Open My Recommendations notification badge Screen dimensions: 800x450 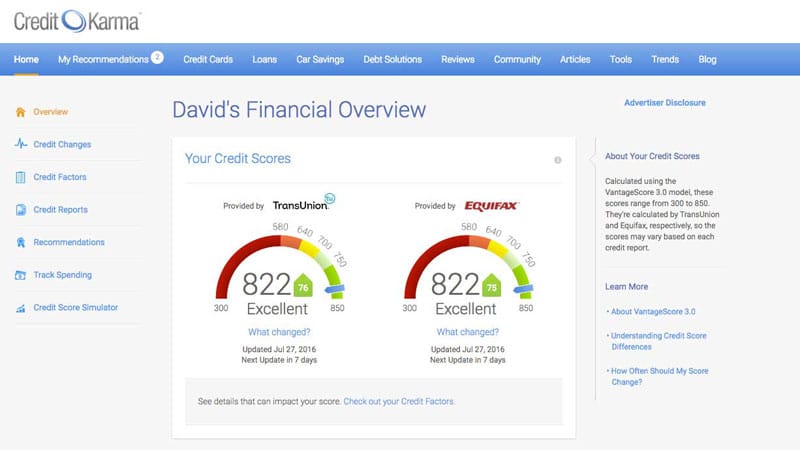[x=157, y=58]
